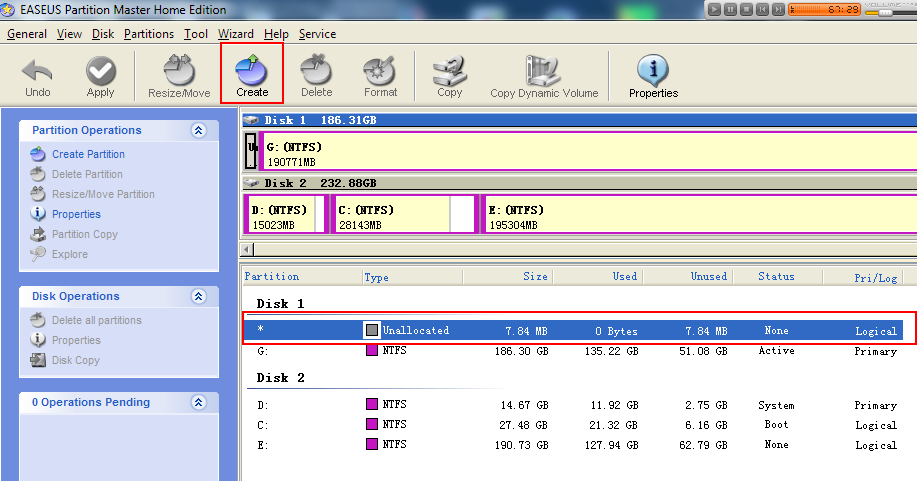Select the G: partition row in list
Screen dimensions: 917x481
(573, 351)
